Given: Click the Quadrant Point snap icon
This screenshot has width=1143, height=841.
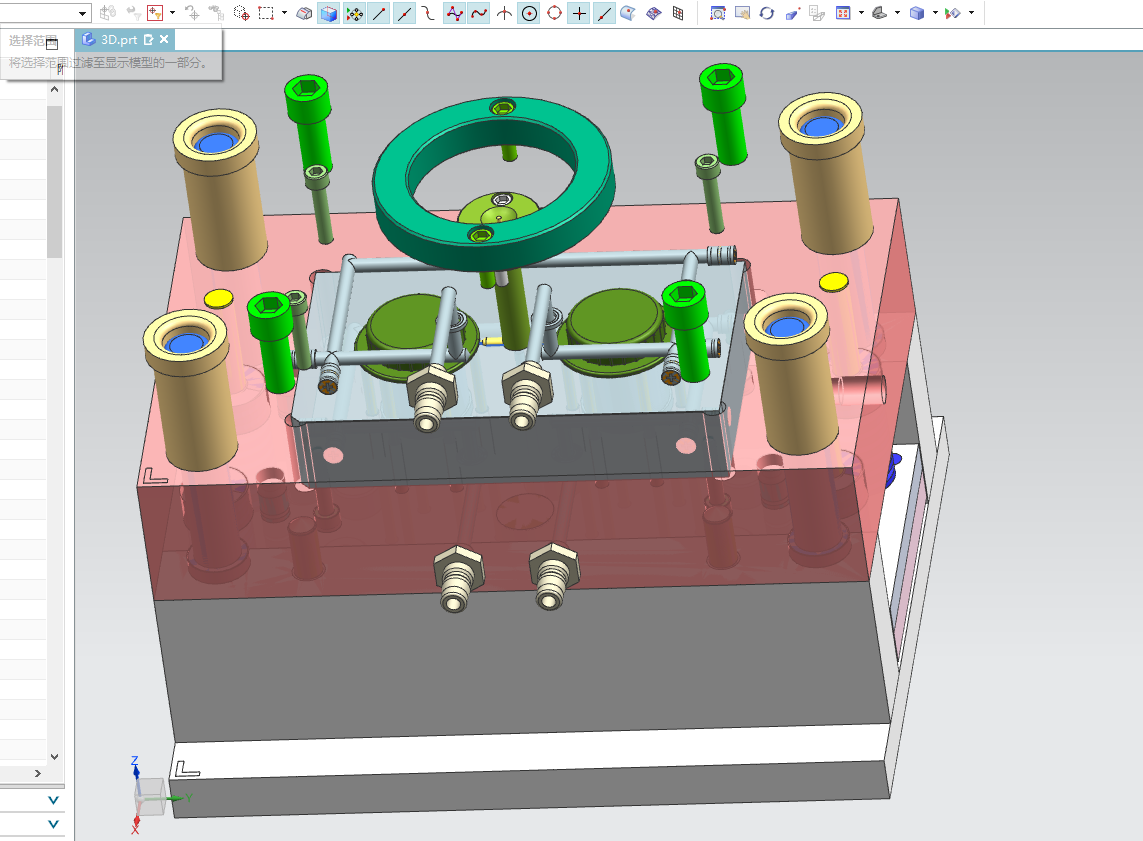Looking at the screenshot, I should [554, 13].
